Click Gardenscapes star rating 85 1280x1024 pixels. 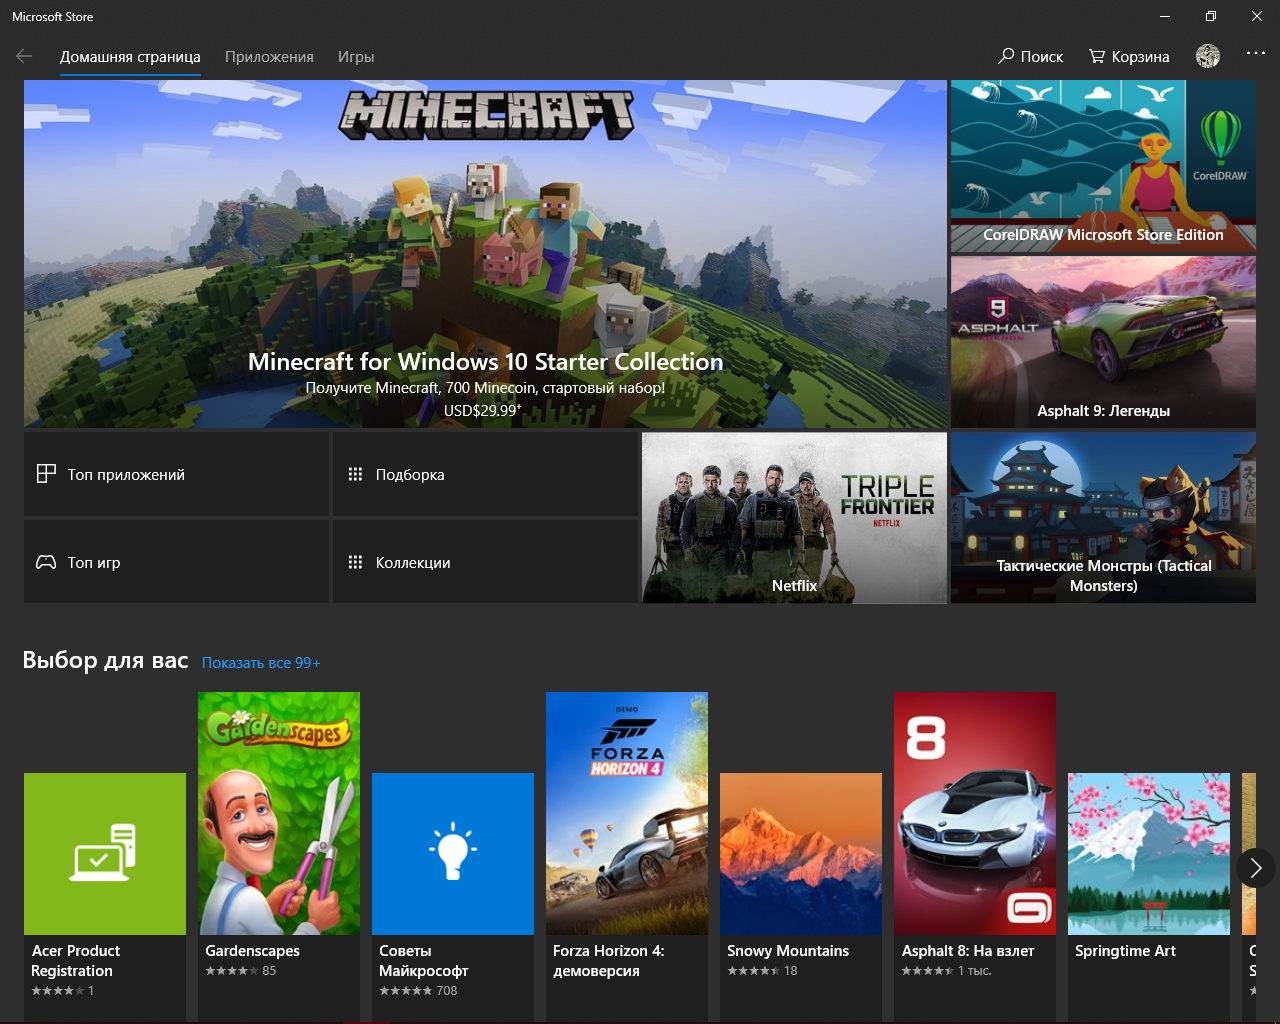click(x=241, y=971)
